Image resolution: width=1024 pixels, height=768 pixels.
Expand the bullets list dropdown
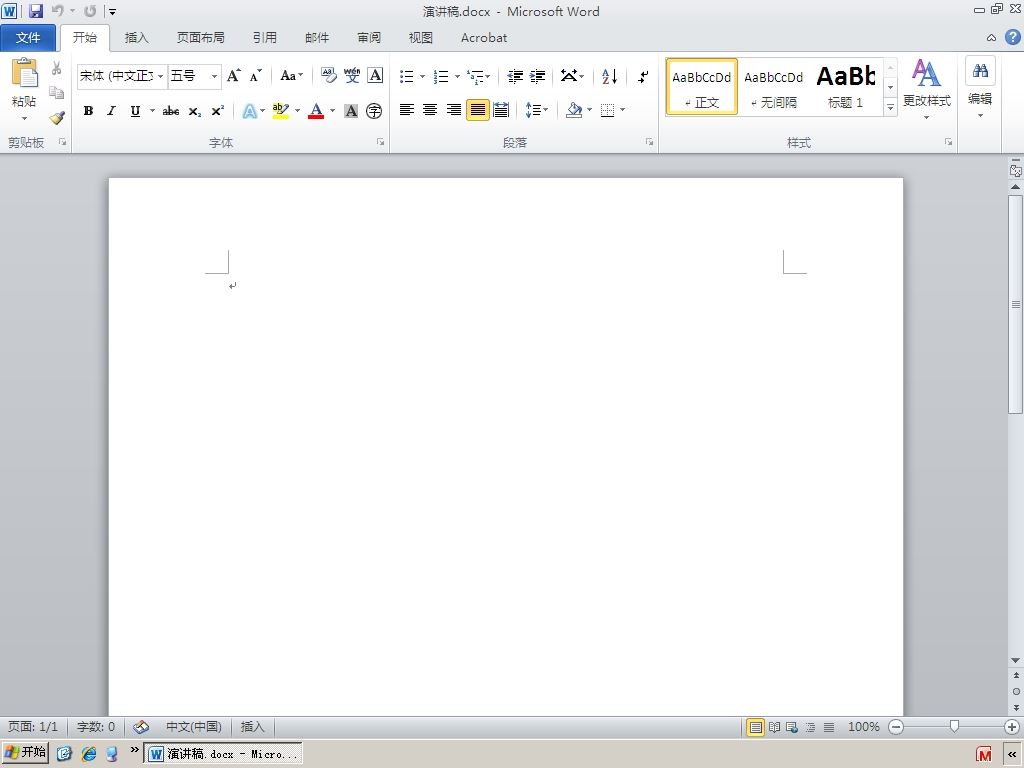click(x=423, y=76)
